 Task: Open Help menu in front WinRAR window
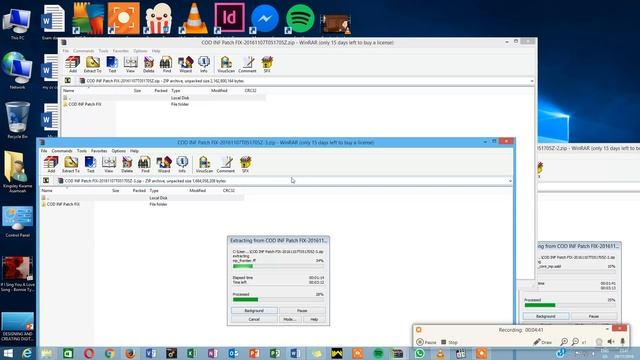coord(134,151)
